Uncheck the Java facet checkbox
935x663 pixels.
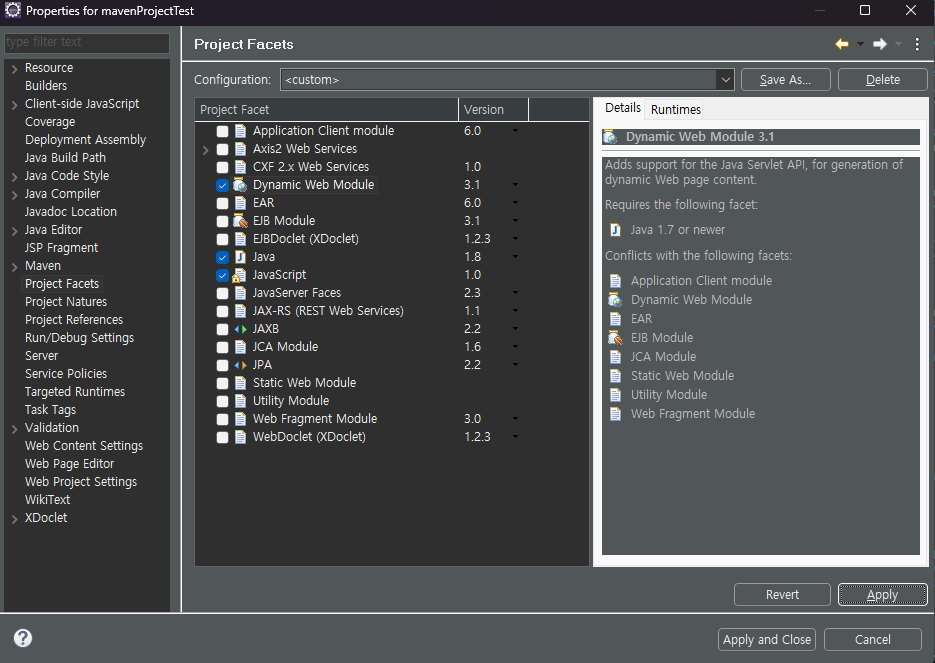click(x=222, y=258)
